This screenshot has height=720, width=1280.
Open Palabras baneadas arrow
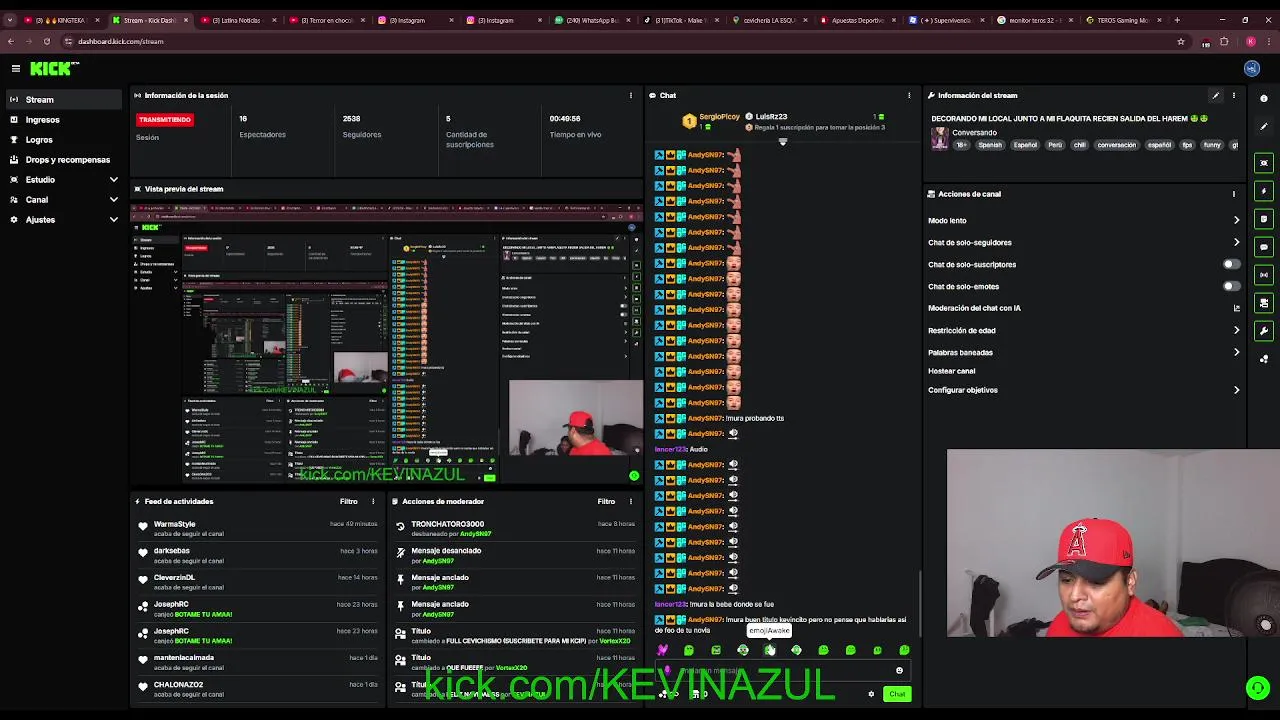coord(1236,352)
